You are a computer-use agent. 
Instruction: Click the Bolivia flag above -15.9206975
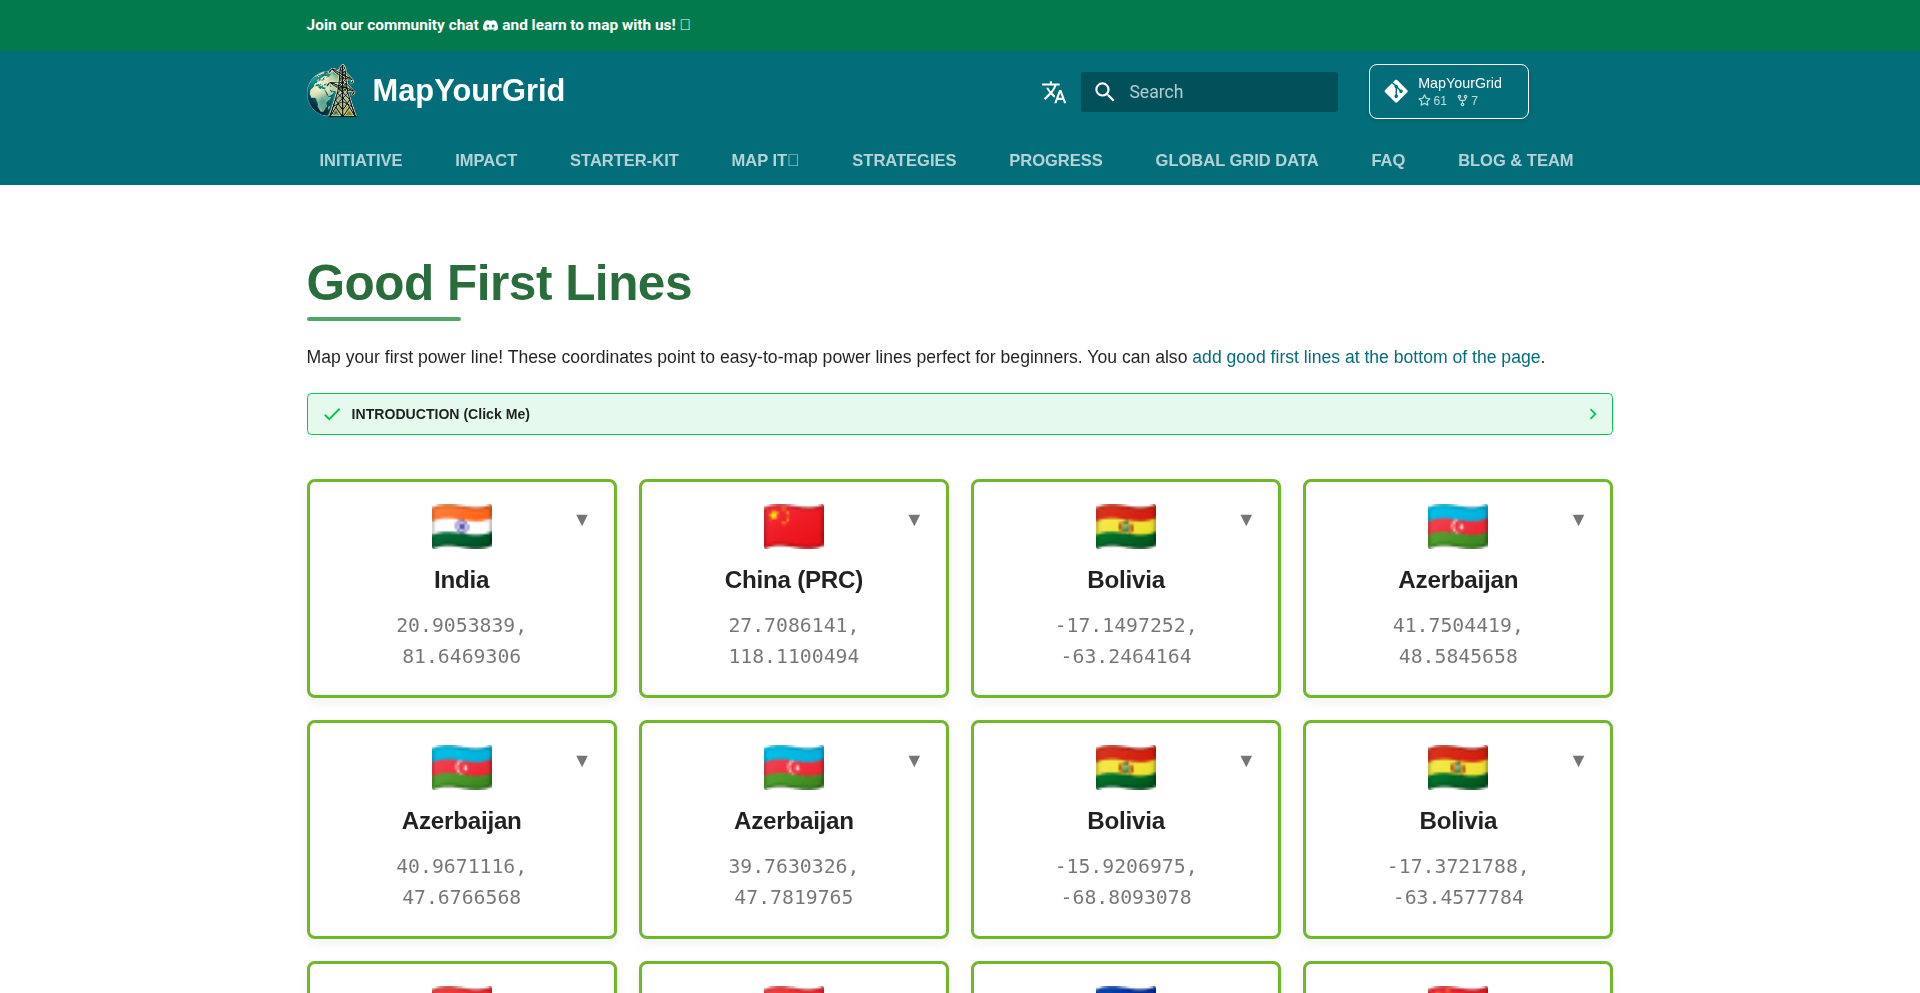pos(1126,767)
